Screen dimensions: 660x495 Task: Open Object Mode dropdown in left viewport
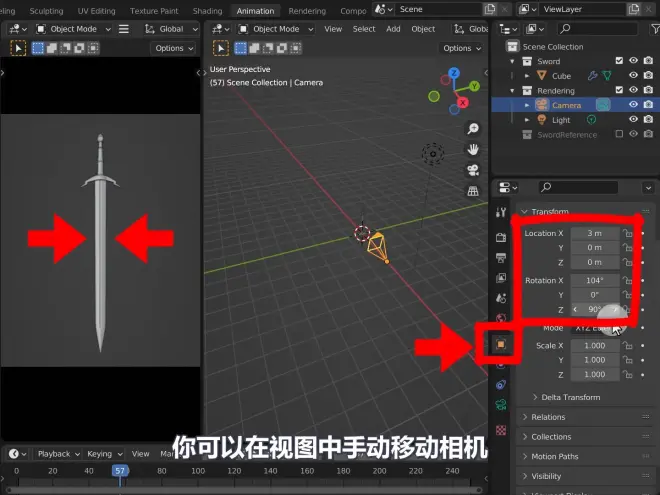(74, 29)
